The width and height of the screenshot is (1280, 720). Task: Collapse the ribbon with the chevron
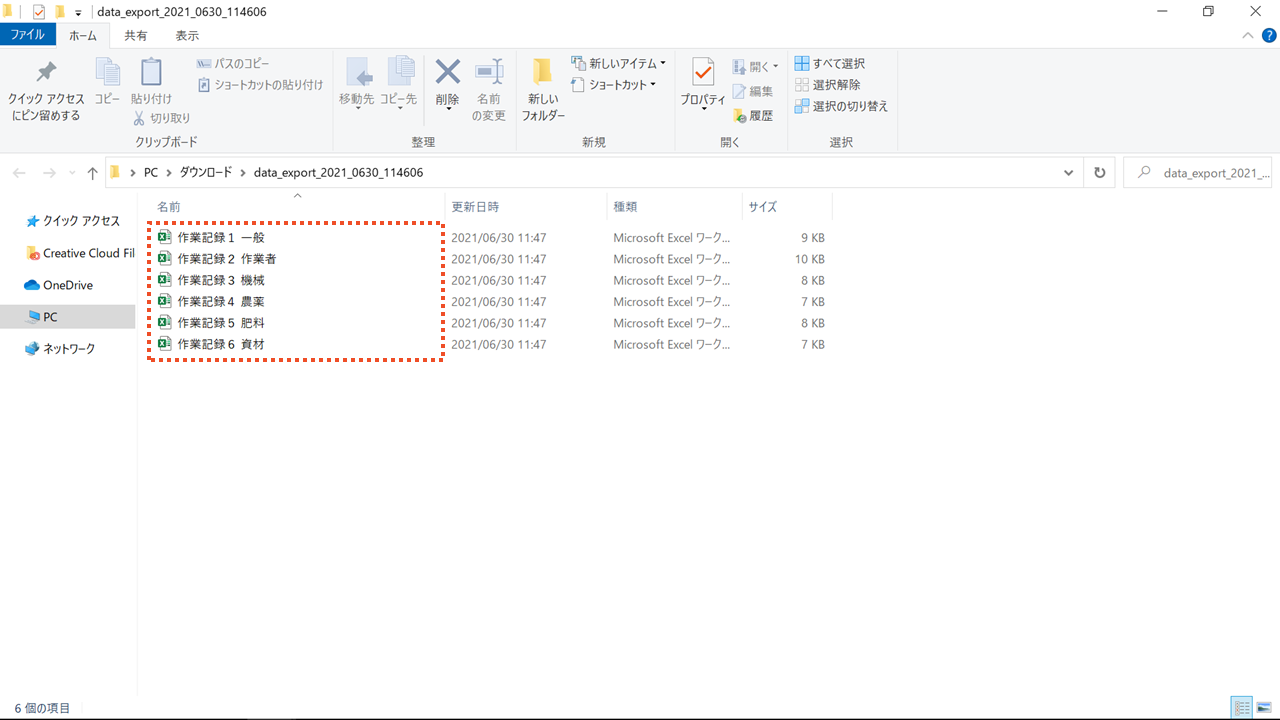1247,35
